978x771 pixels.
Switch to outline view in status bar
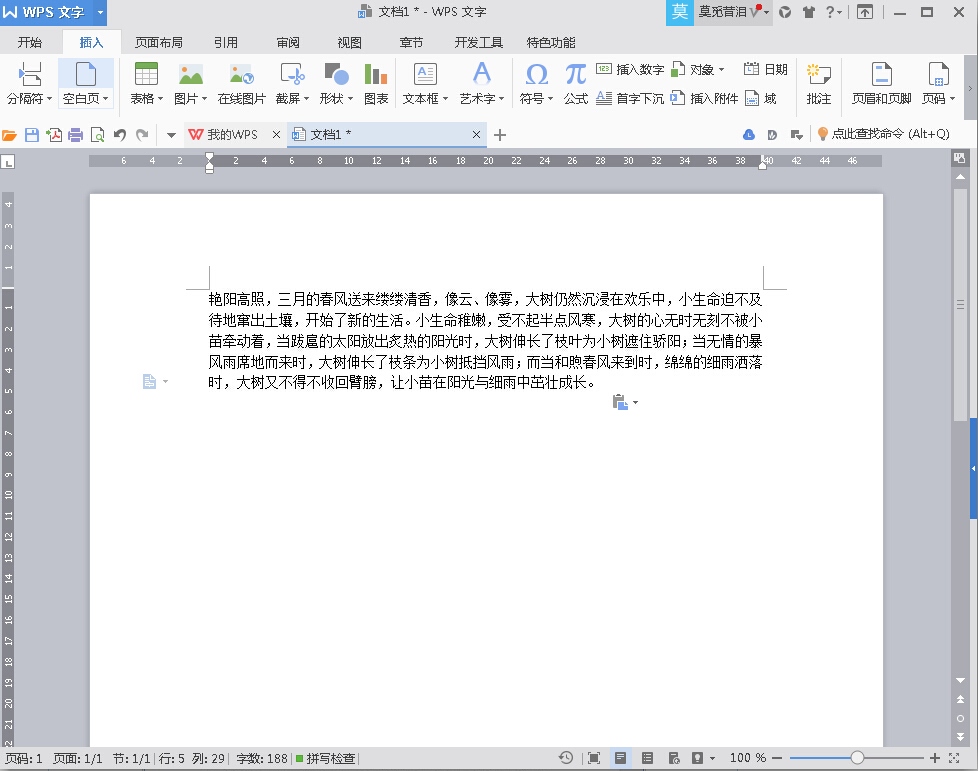(647, 759)
